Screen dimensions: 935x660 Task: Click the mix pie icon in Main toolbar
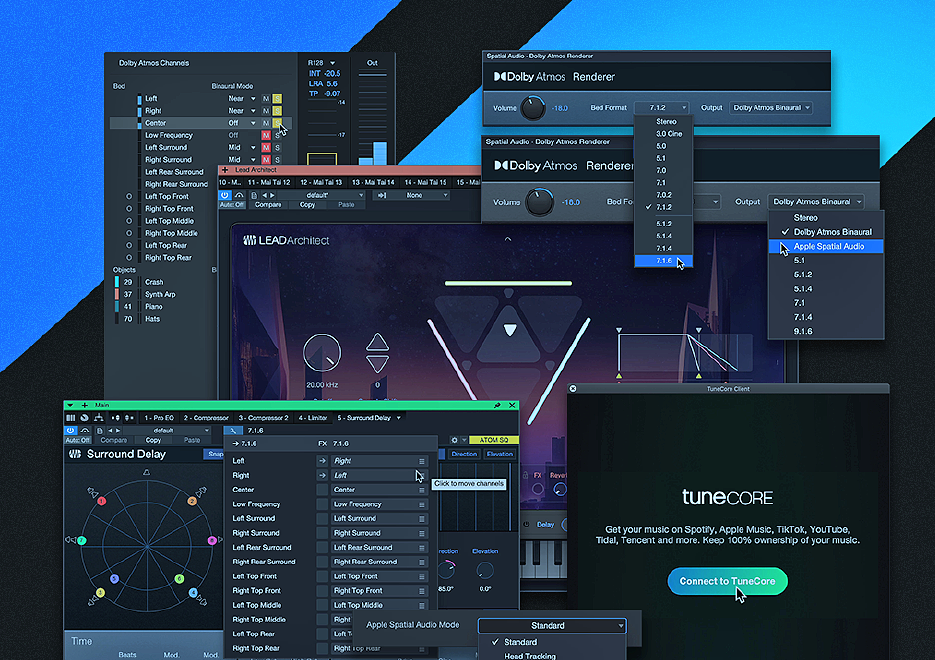85,418
